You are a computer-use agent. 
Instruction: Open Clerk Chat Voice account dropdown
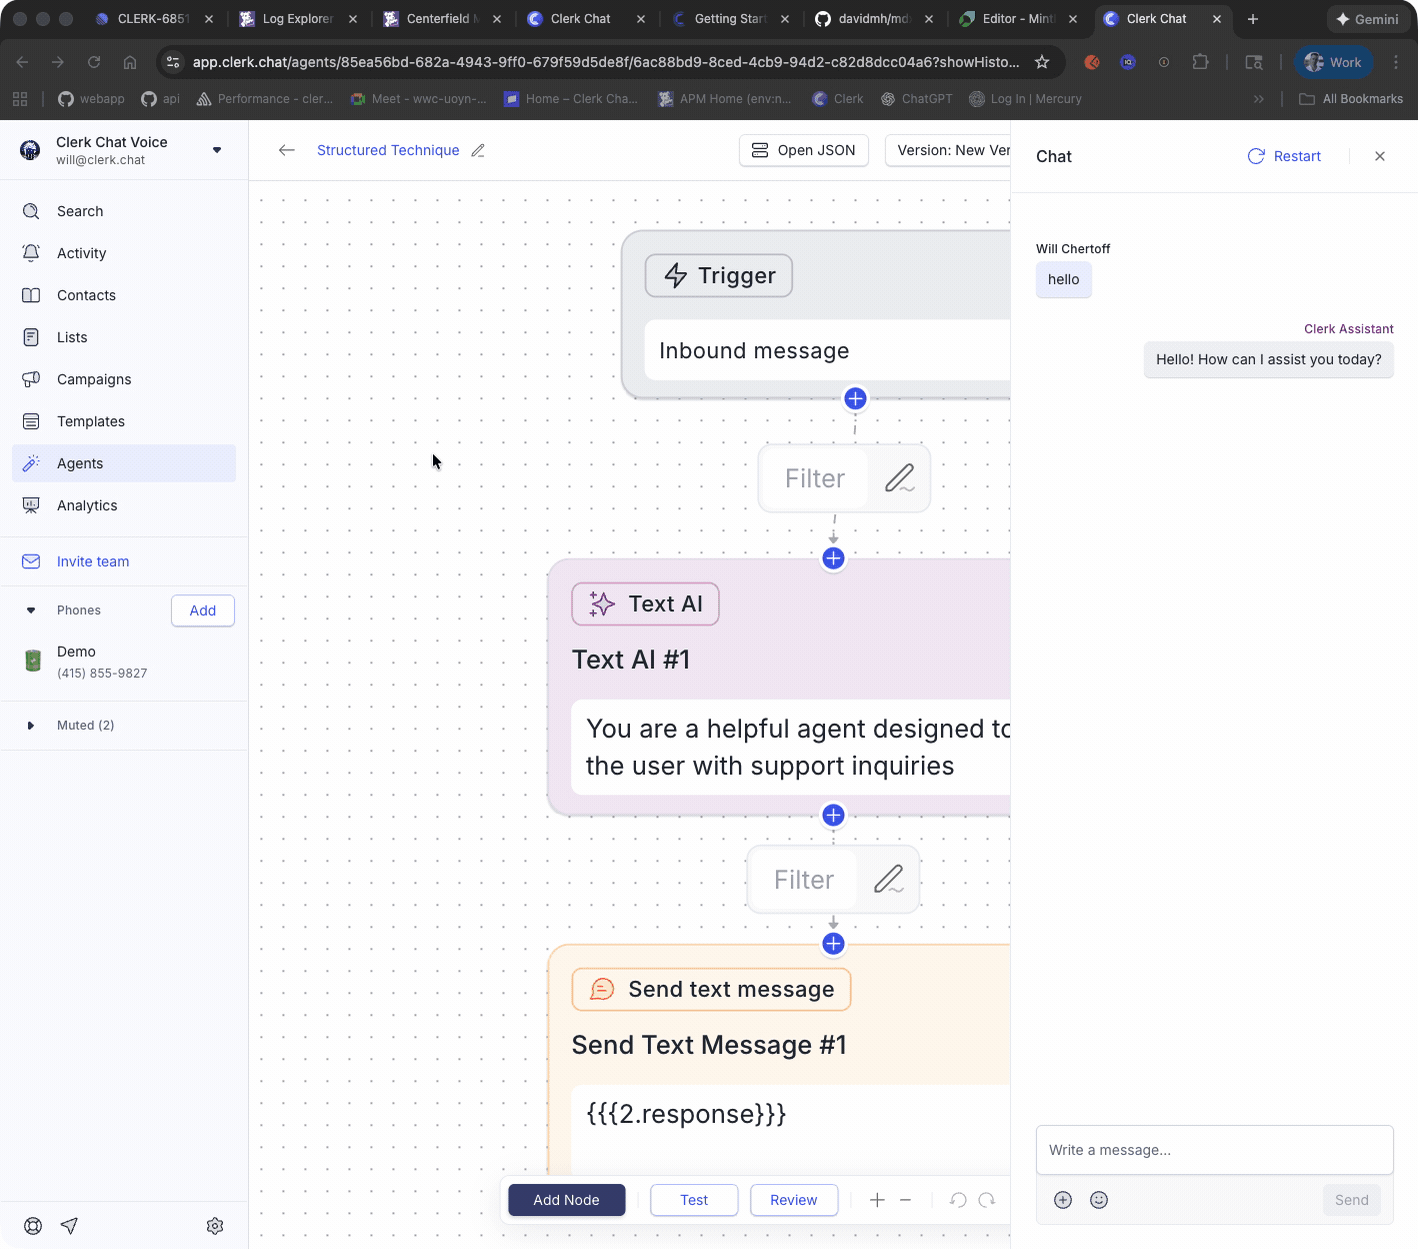coord(217,150)
